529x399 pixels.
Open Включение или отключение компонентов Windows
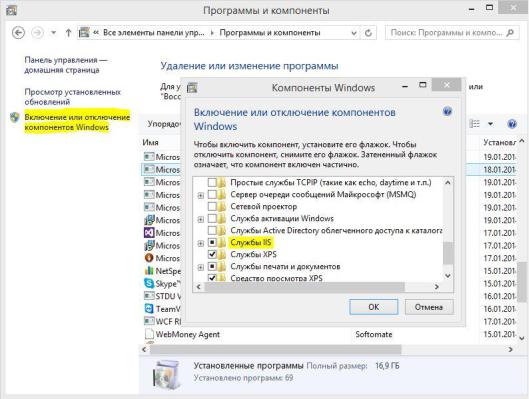[x=77, y=122]
